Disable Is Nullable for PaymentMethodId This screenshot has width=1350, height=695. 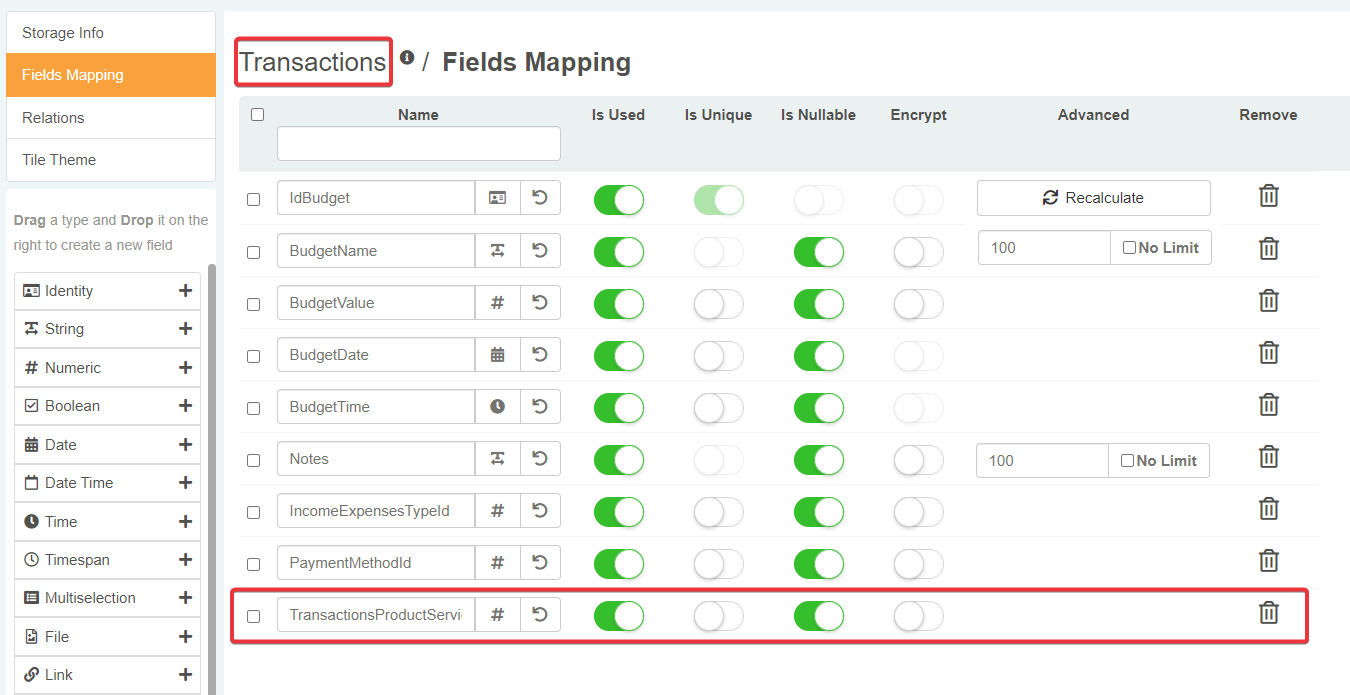point(818,564)
